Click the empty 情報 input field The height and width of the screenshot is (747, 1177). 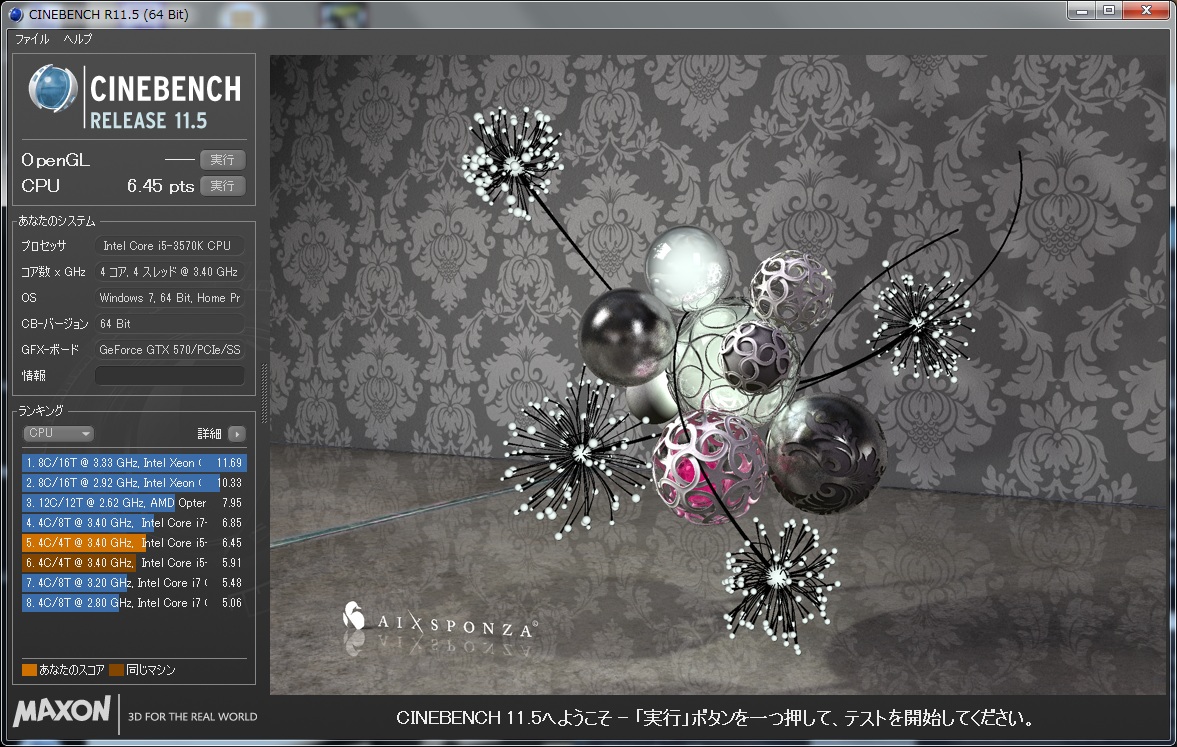(x=169, y=376)
